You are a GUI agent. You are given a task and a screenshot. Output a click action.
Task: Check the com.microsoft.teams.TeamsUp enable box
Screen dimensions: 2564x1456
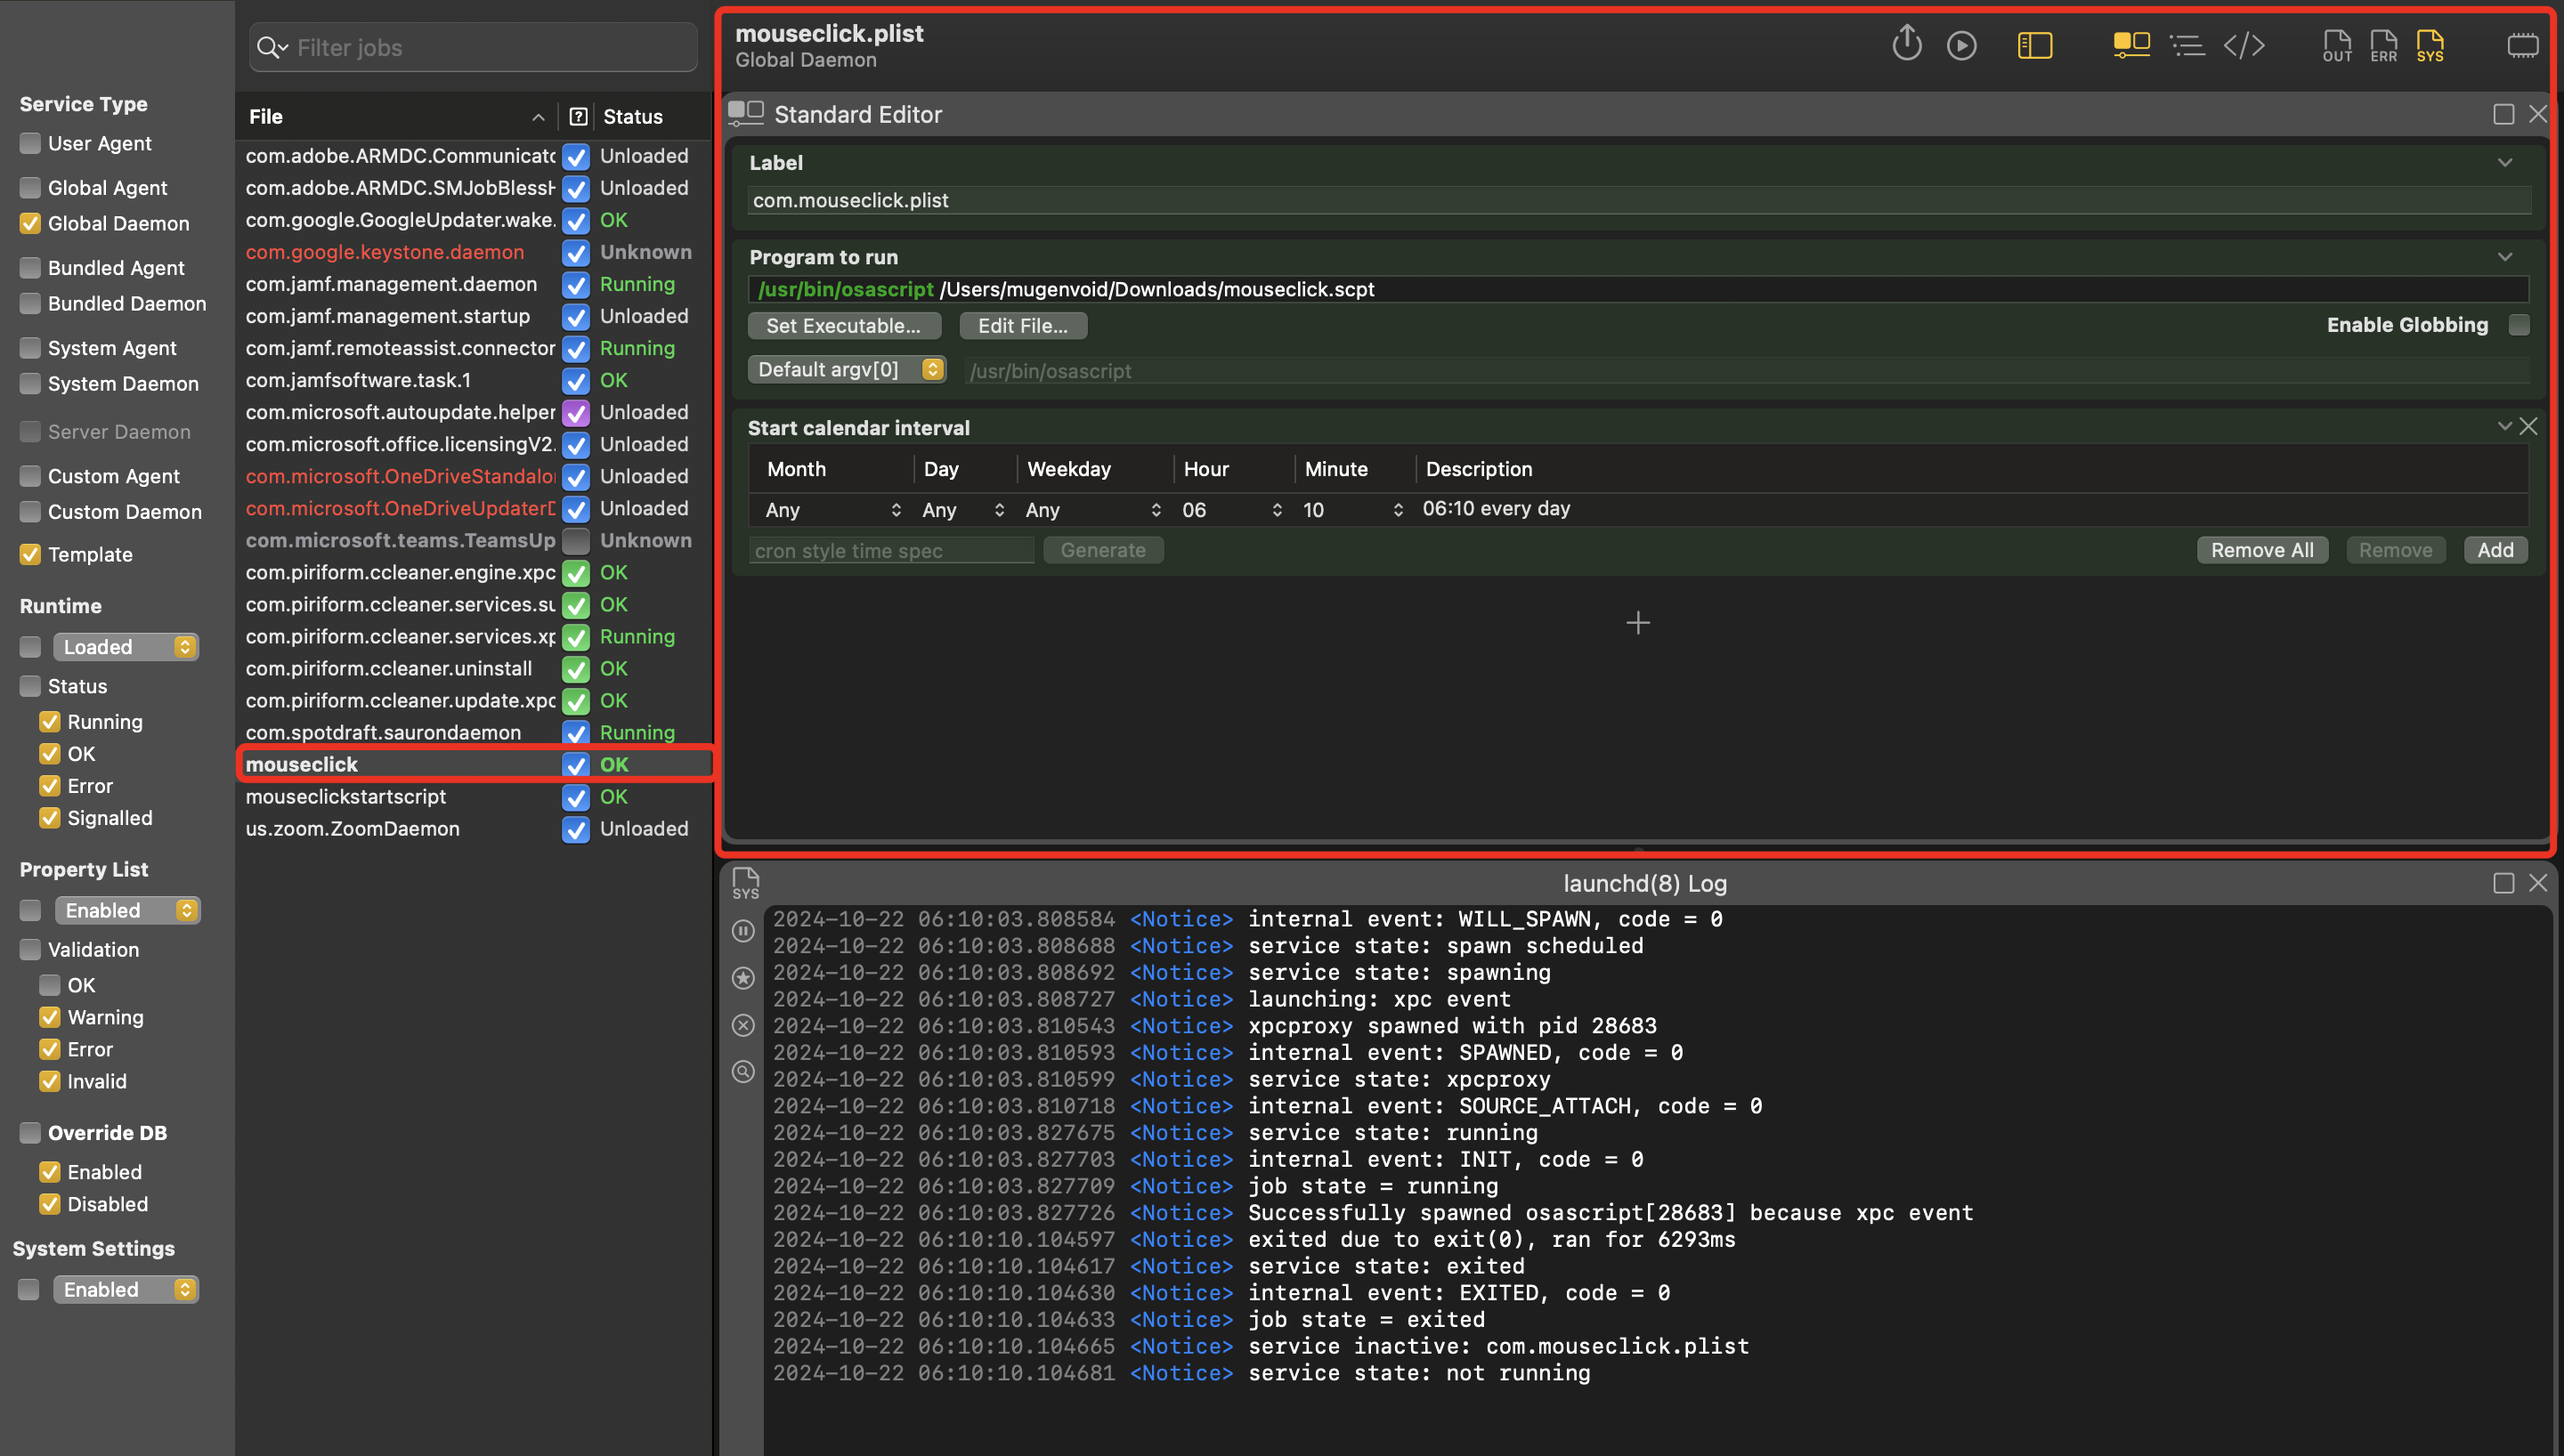[575, 541]
